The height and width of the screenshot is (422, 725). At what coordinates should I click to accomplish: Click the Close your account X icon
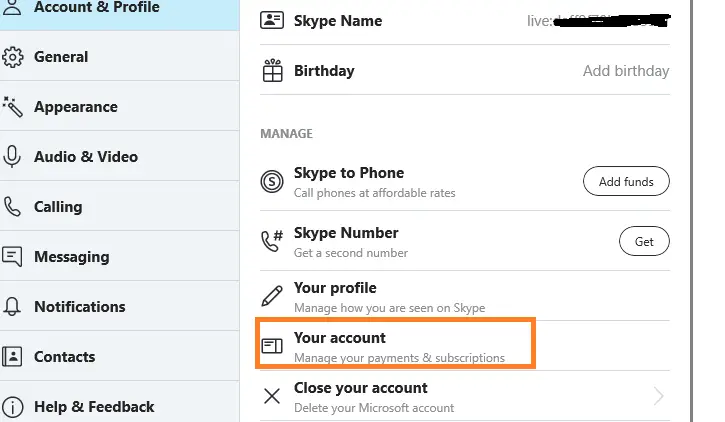(x=272, y=396)
